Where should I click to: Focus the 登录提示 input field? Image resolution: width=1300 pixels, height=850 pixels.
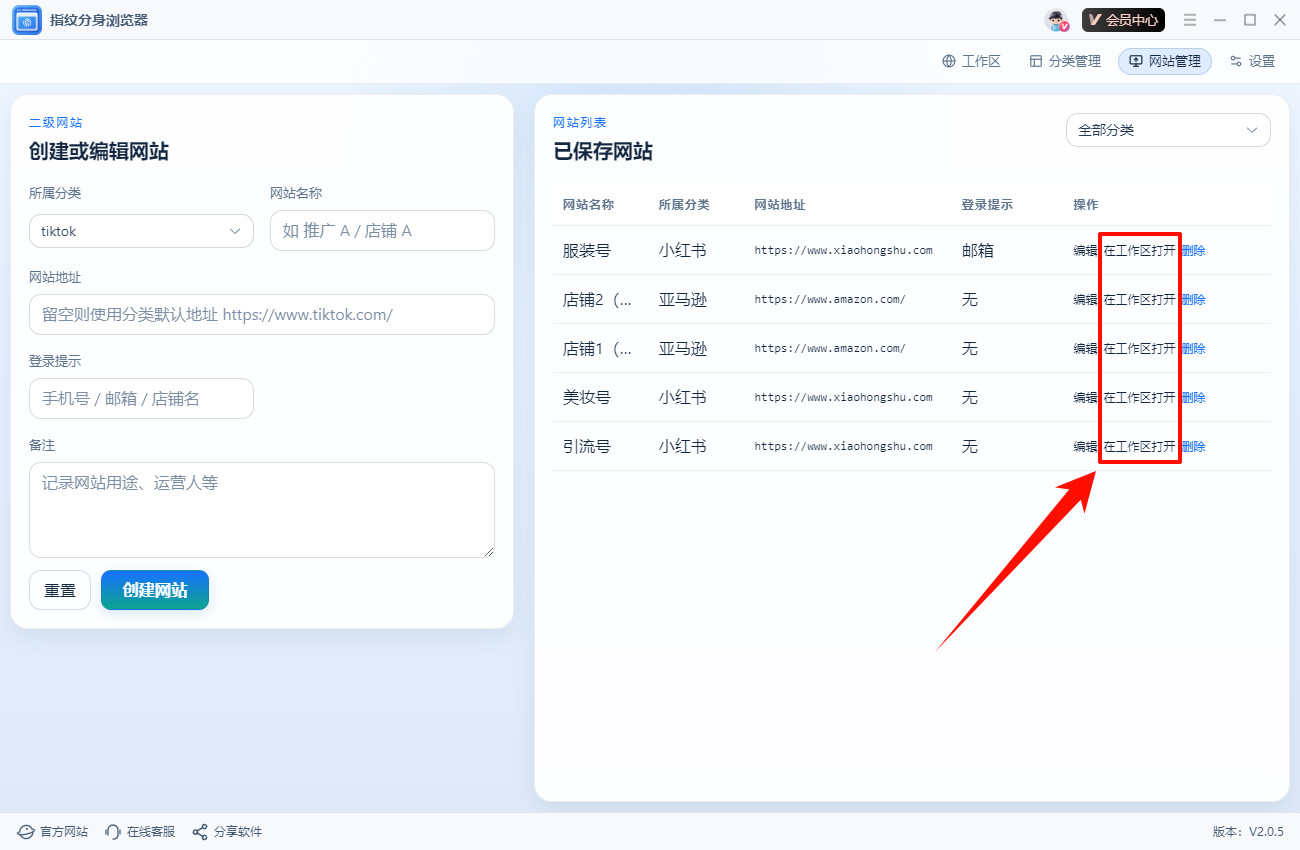click(141, 398)
